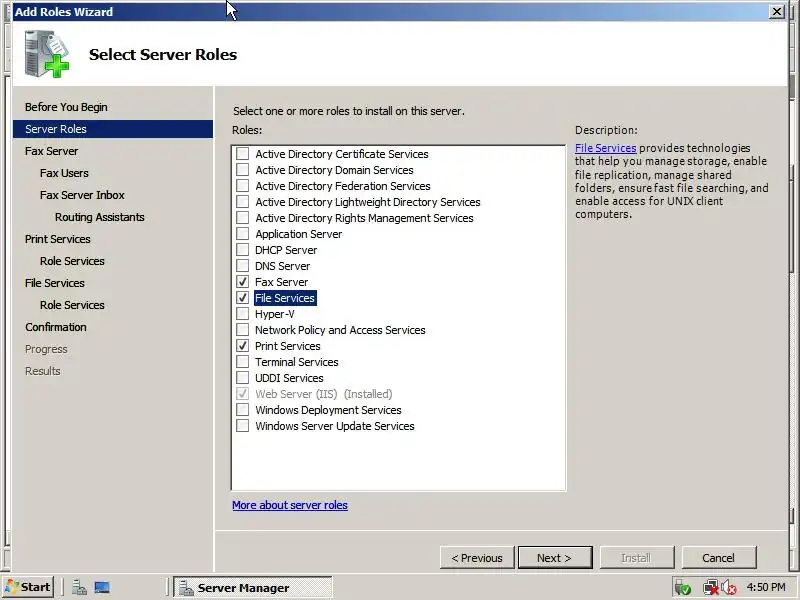
Task: Click the Next button
Action: [555, 558]
